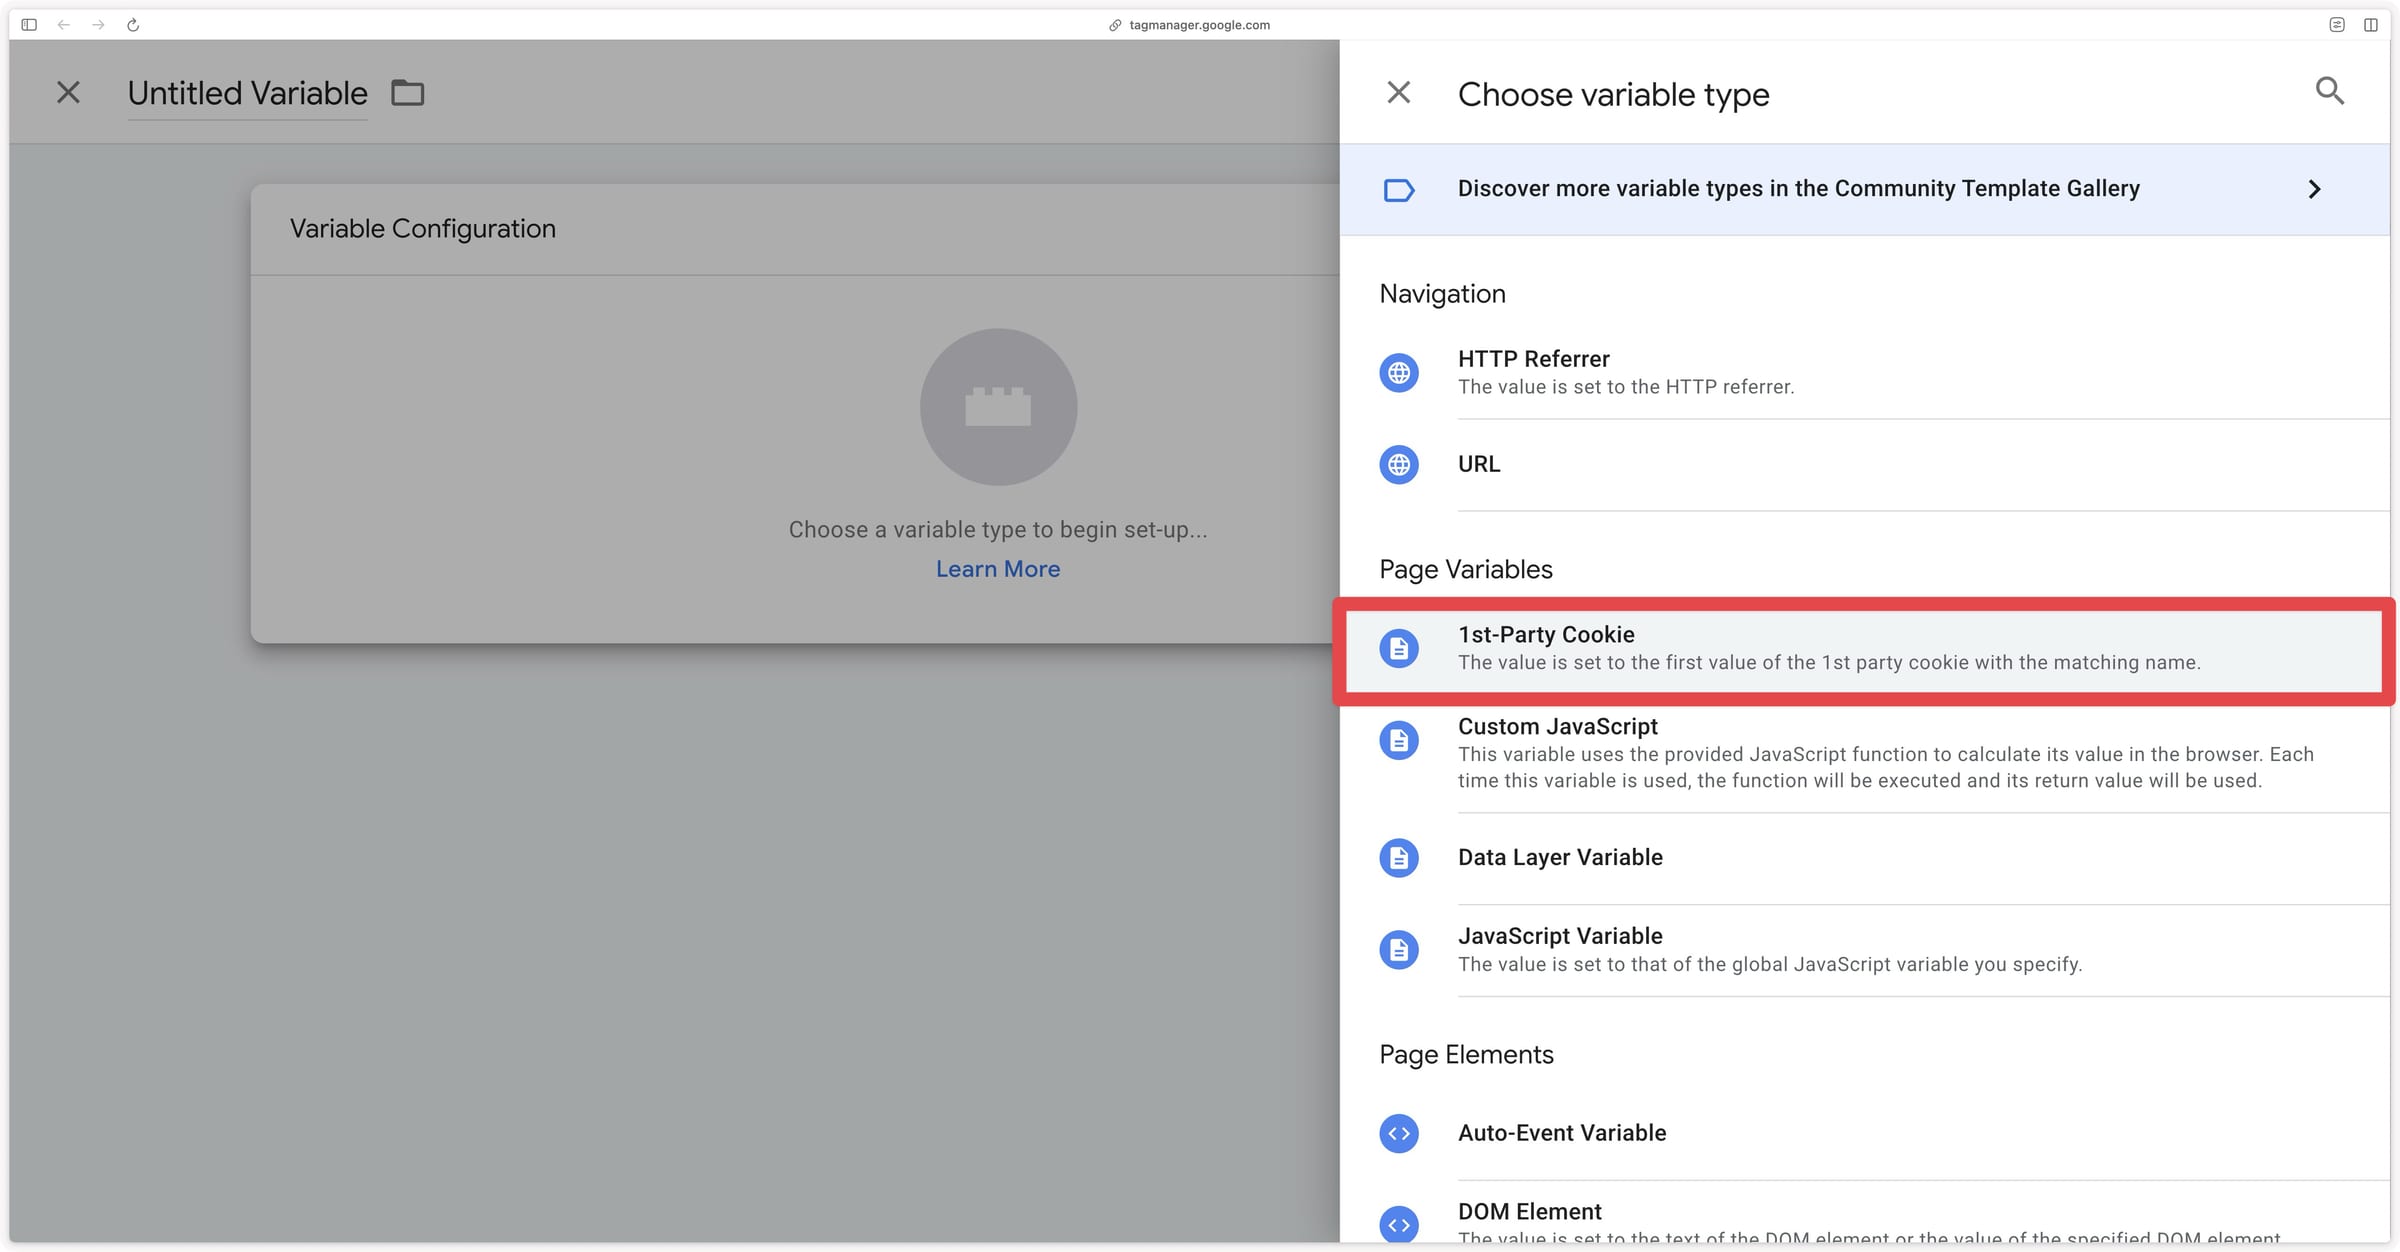2400x1252 pixels.
Task: Click the Custom JavaScript document icon
Action: 1398,741
